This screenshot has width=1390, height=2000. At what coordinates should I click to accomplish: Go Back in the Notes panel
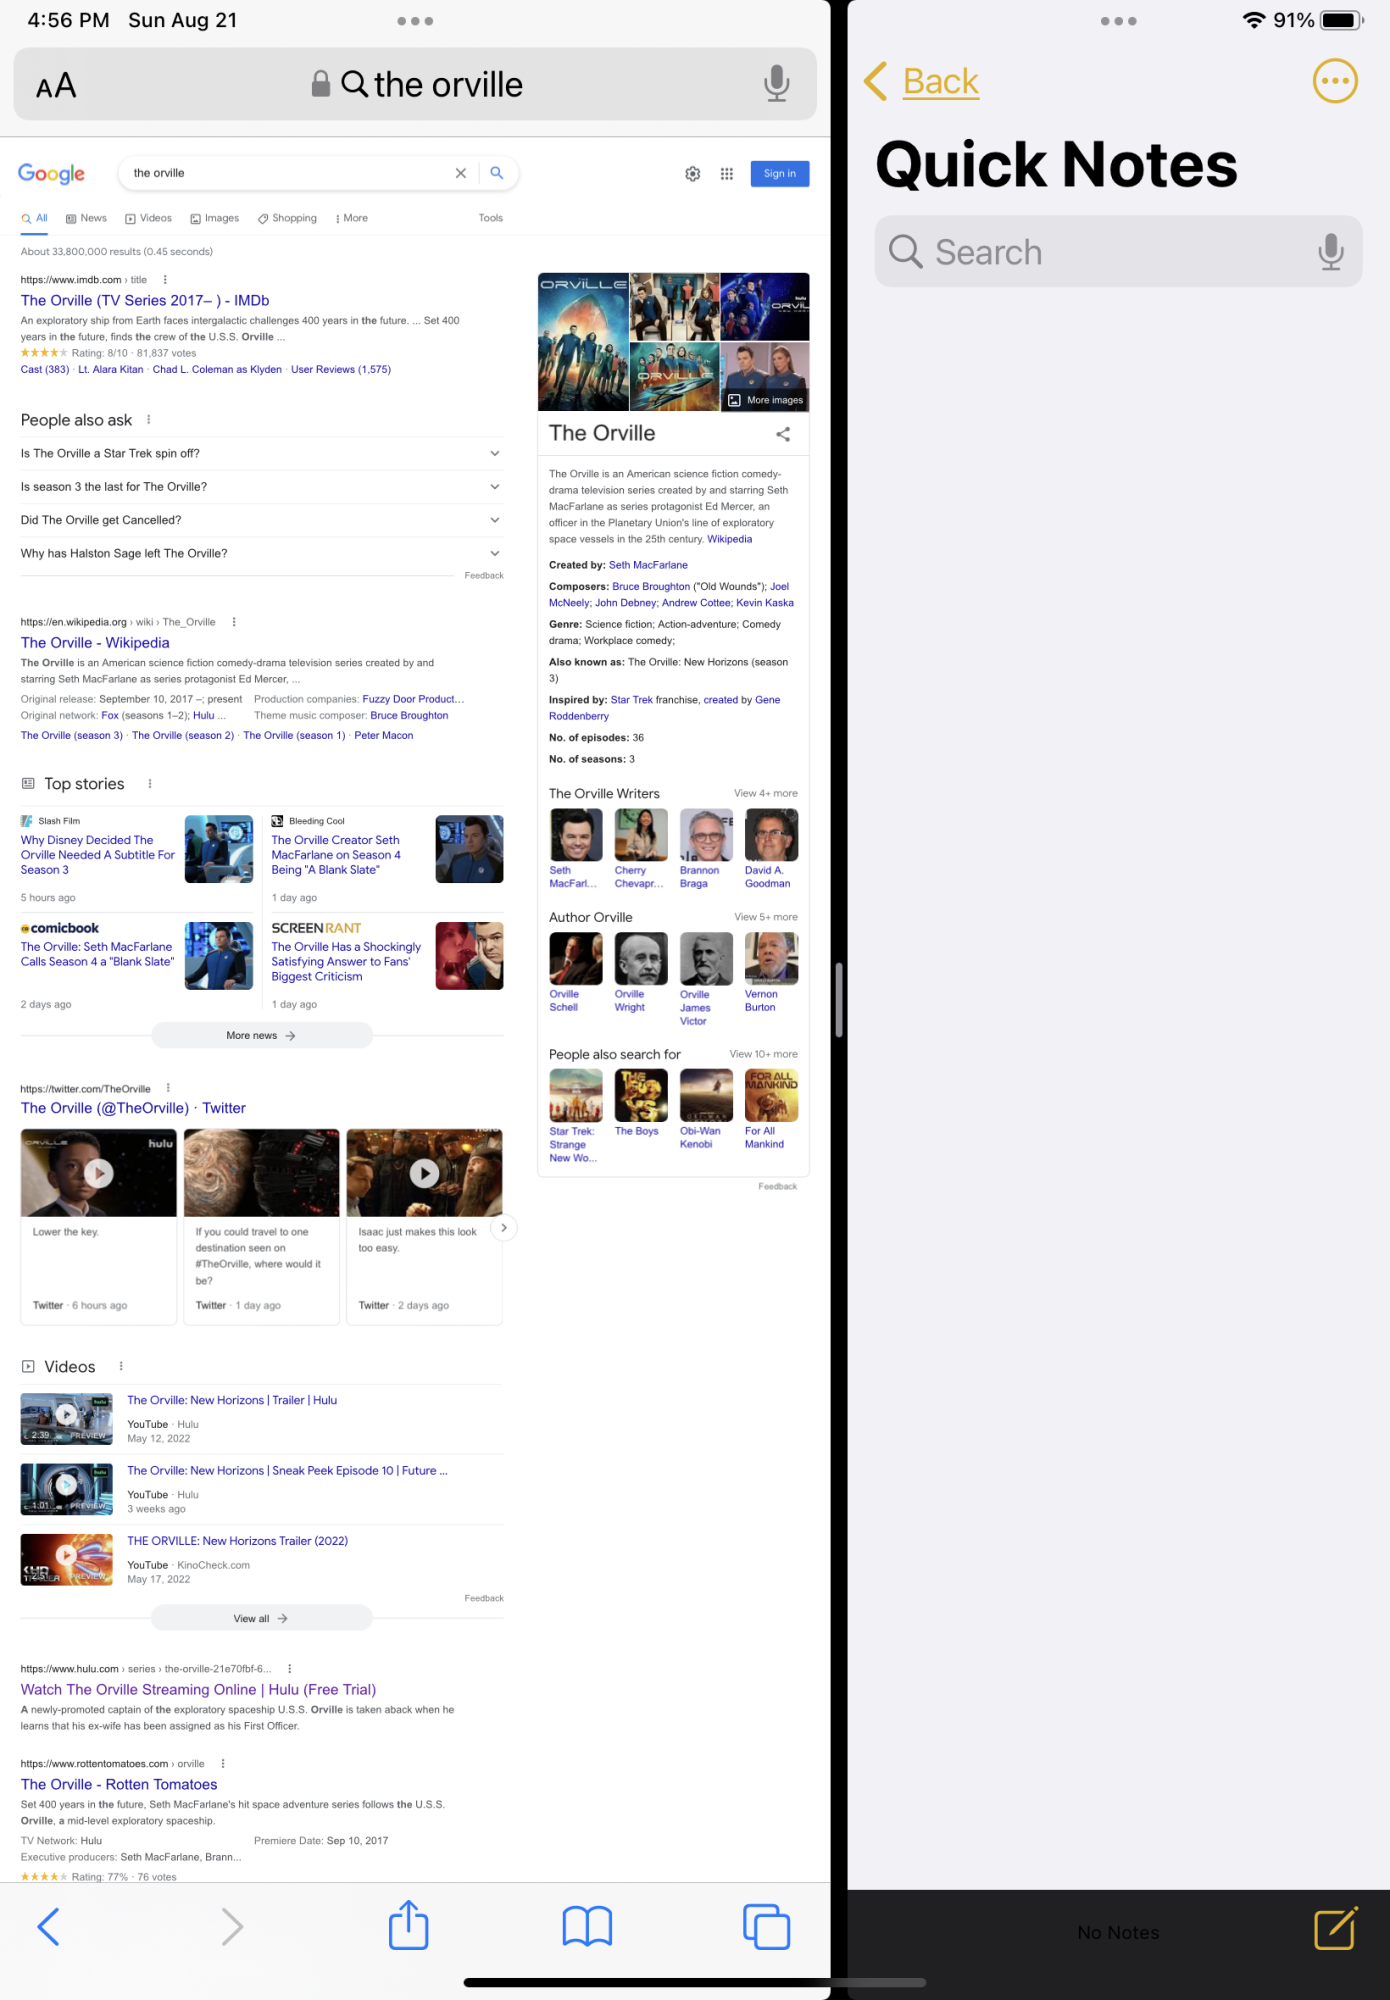coord(922,81)
